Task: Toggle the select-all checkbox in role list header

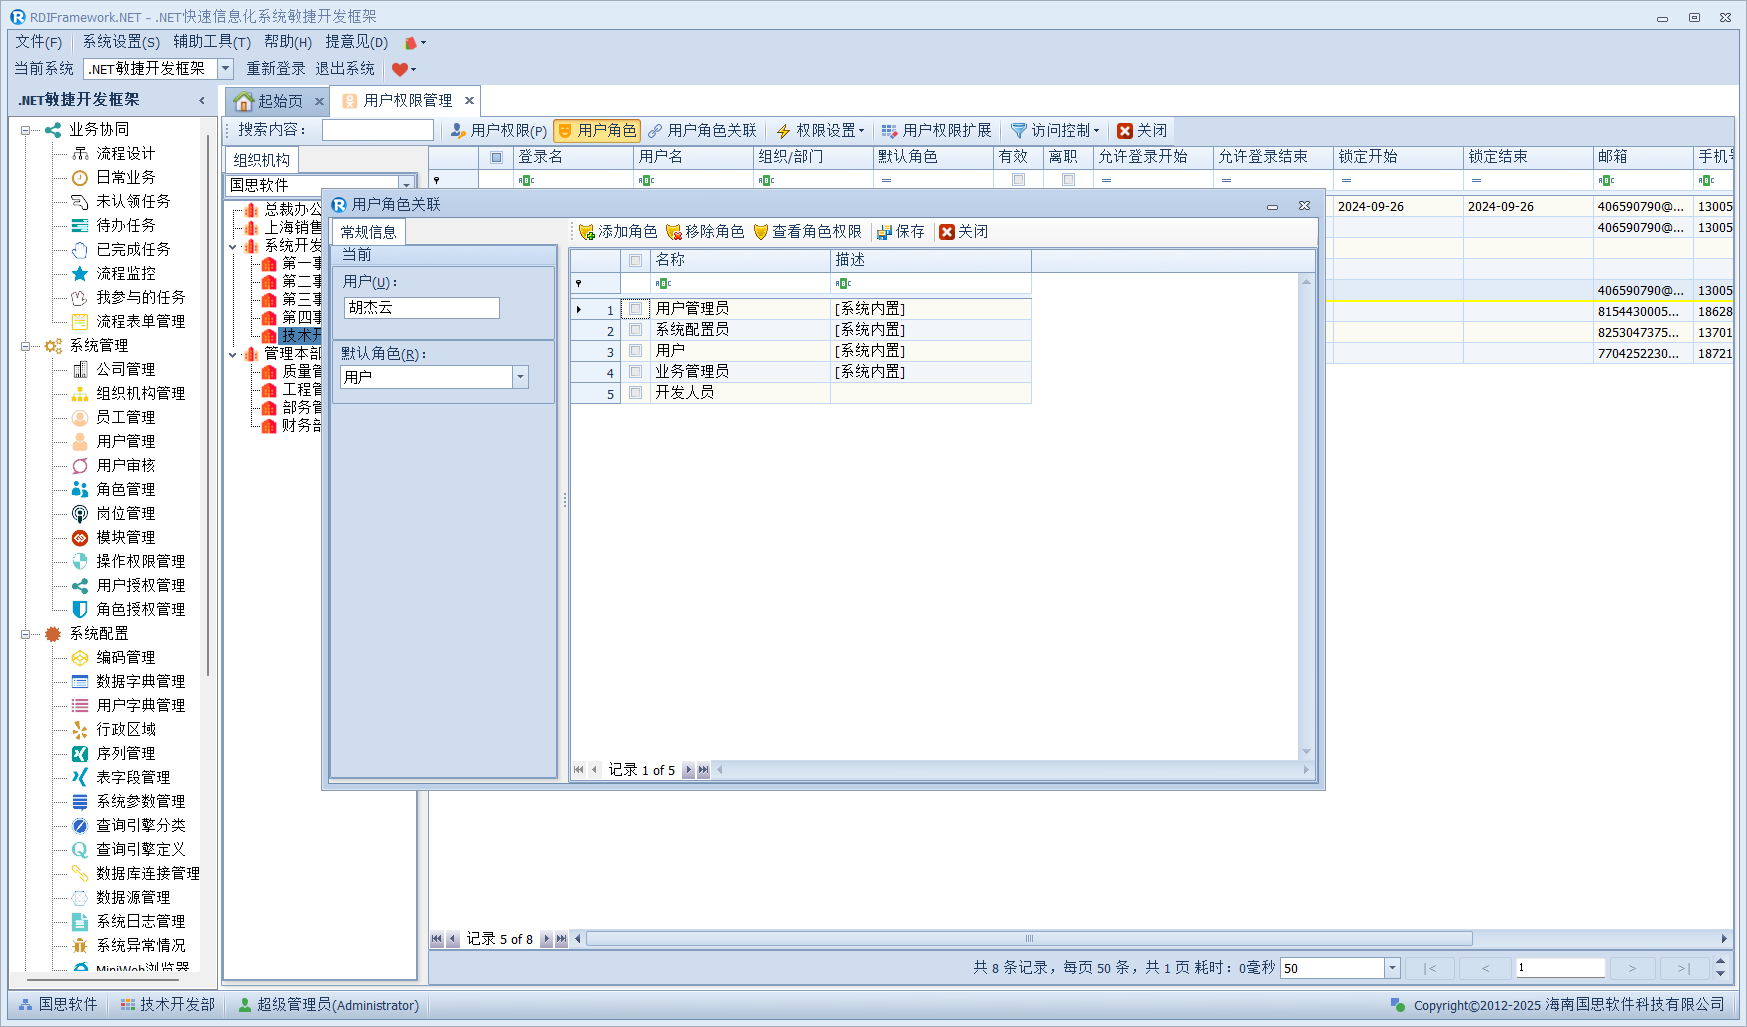Action: (x=635, y=260)
